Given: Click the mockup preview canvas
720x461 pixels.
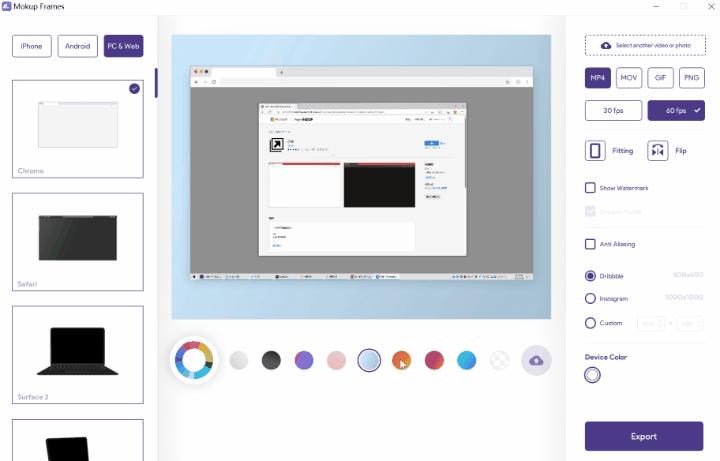Looking at the screenshot, I should pos(361,177).
